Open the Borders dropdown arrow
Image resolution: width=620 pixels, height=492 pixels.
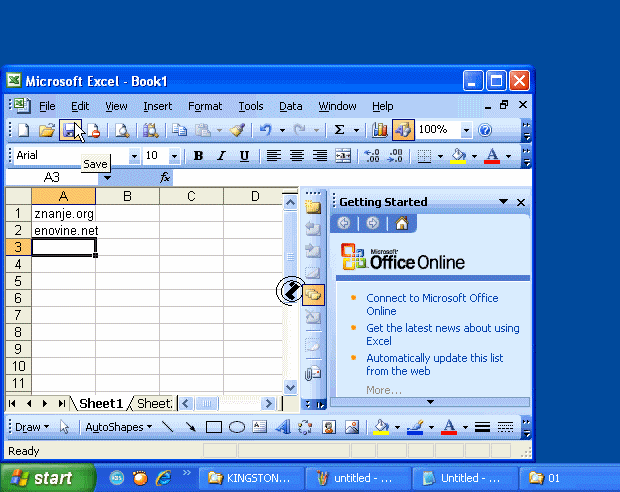(x=440, y=156)
